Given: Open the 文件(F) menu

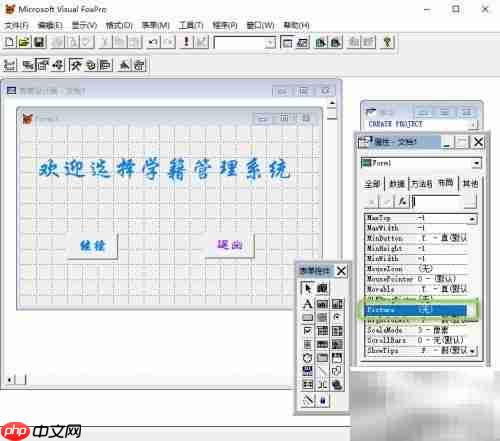Looking at the screenshot, I should click(17, 25).
